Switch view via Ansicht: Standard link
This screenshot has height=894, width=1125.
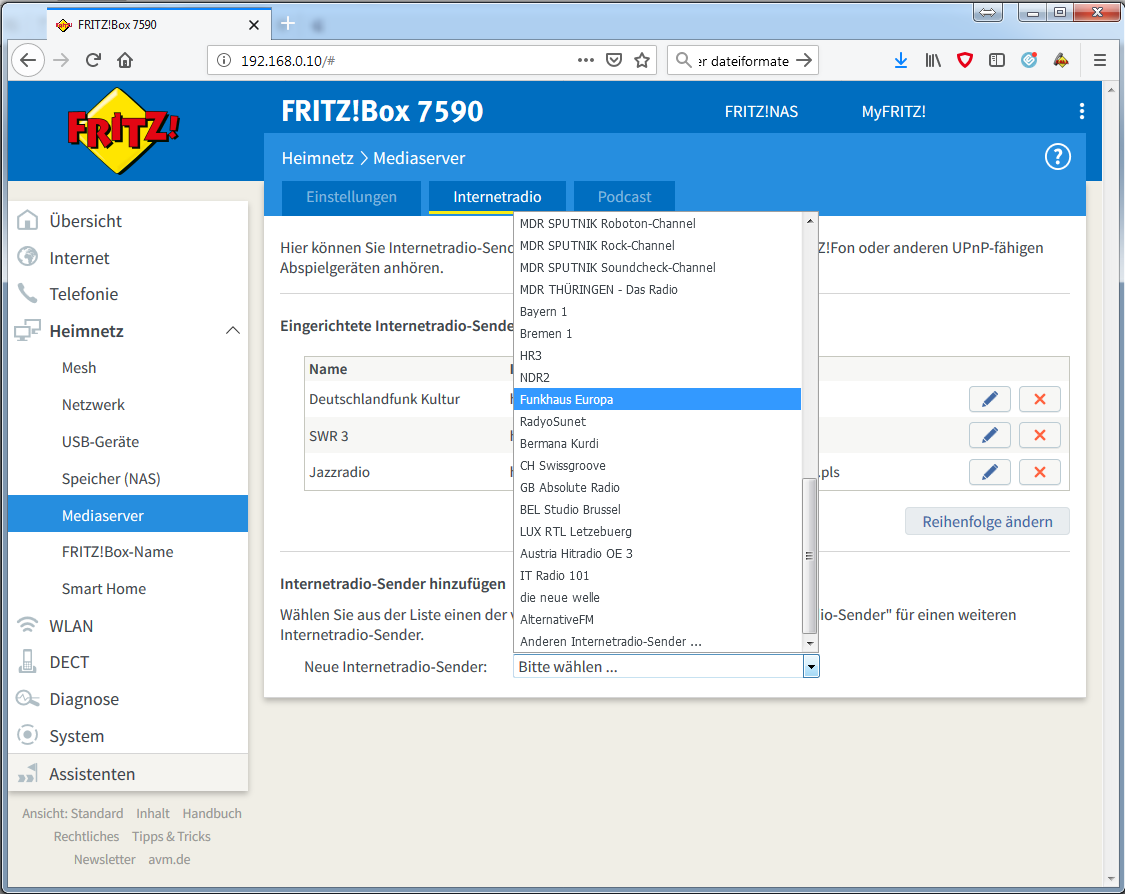coord(72,814)
